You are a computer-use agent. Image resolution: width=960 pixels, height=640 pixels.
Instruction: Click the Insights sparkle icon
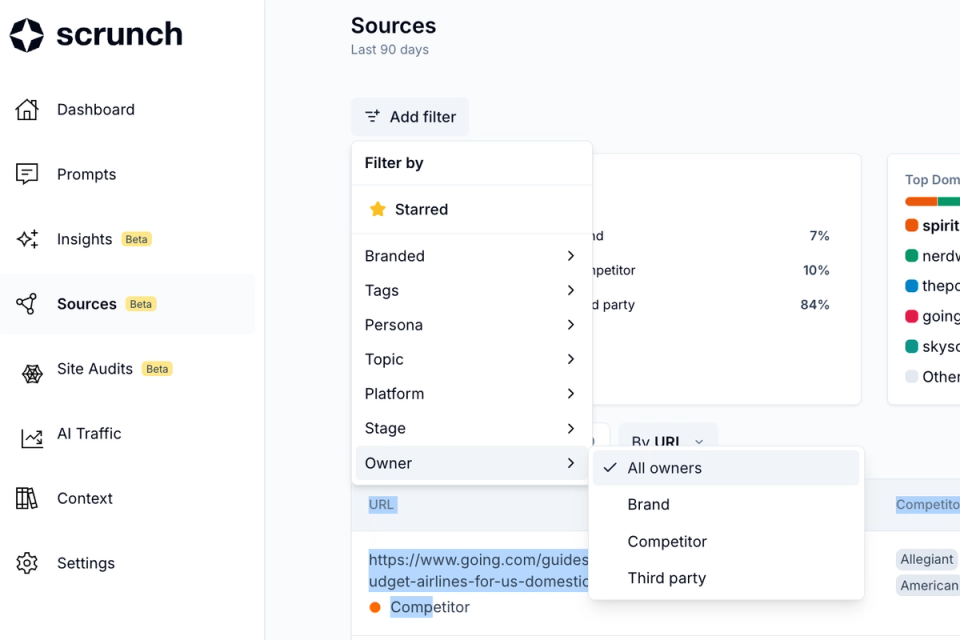pyautogui.click(x=27, y=239)
